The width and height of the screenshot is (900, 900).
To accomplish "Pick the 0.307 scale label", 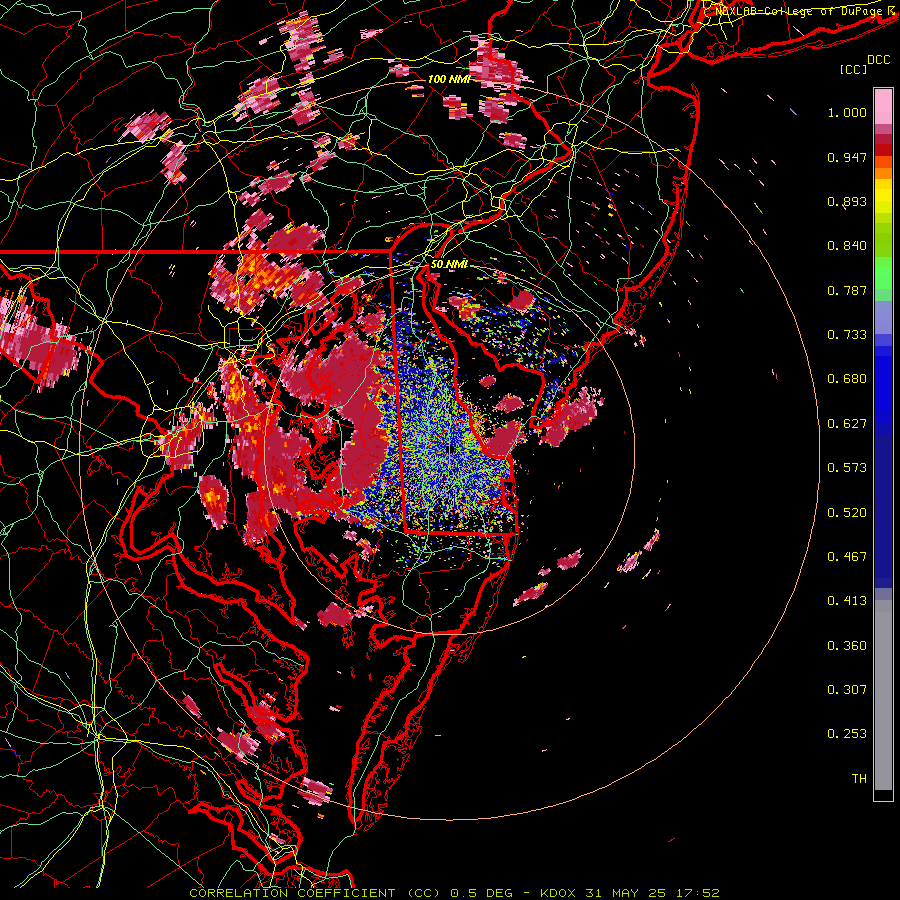I will click(x=847, y=690).
